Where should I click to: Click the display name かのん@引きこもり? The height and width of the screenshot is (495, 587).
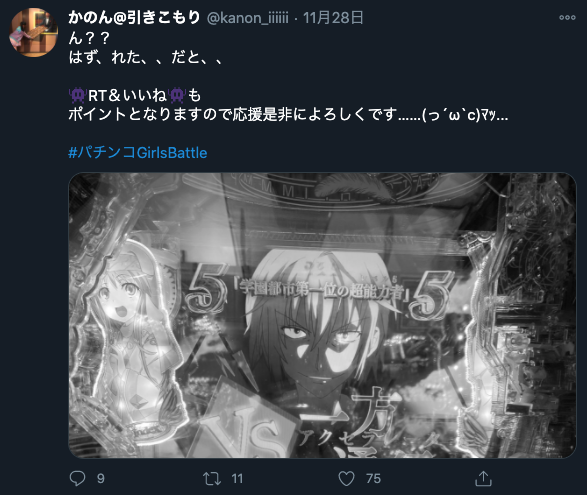[134, 18]
